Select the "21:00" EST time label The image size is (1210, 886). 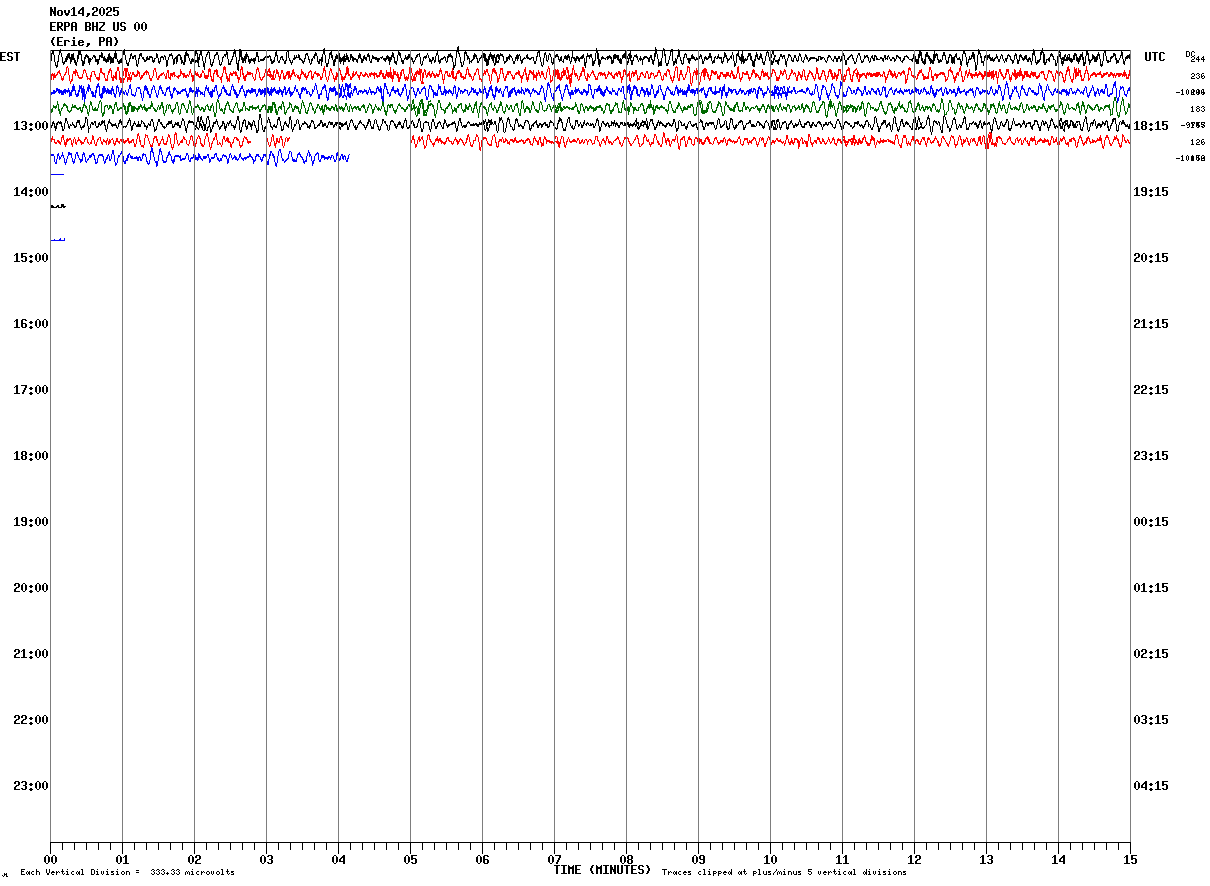[30, 654]
